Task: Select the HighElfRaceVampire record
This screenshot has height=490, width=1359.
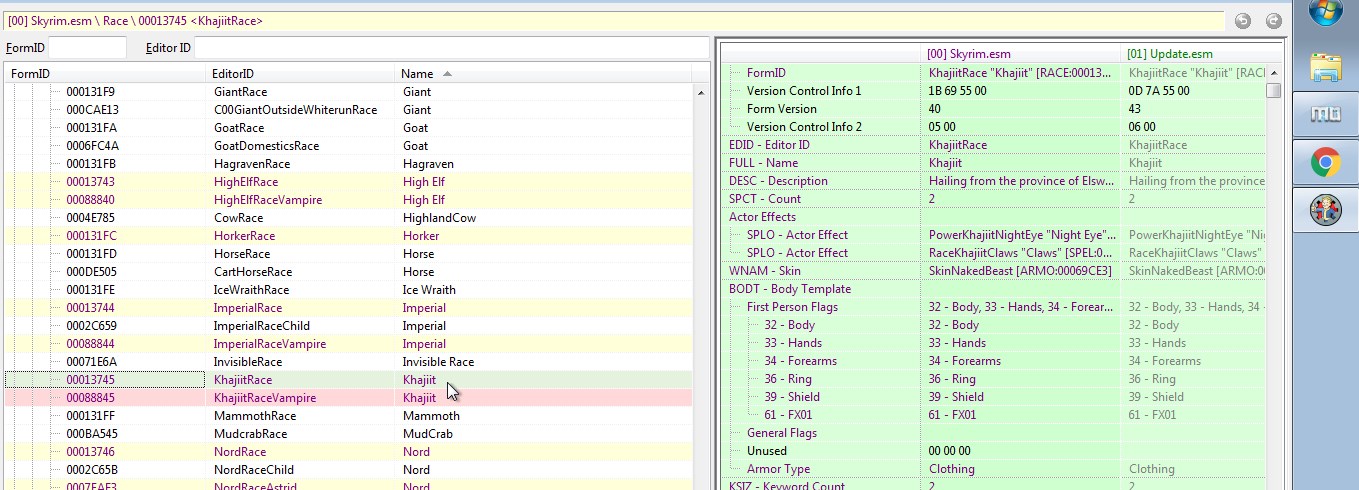Action: tap(348, 200)
